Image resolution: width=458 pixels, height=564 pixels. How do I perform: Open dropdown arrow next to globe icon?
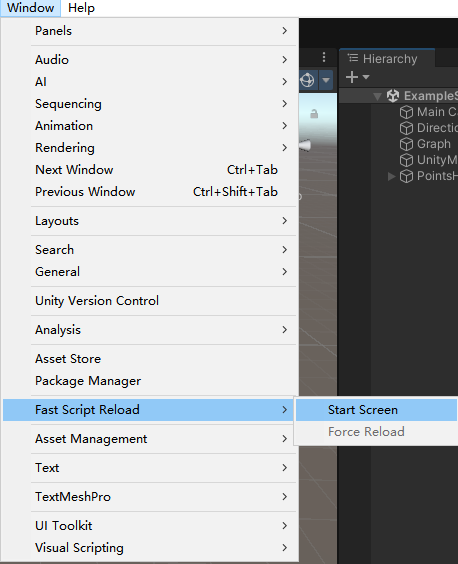[x=326, y=80]
